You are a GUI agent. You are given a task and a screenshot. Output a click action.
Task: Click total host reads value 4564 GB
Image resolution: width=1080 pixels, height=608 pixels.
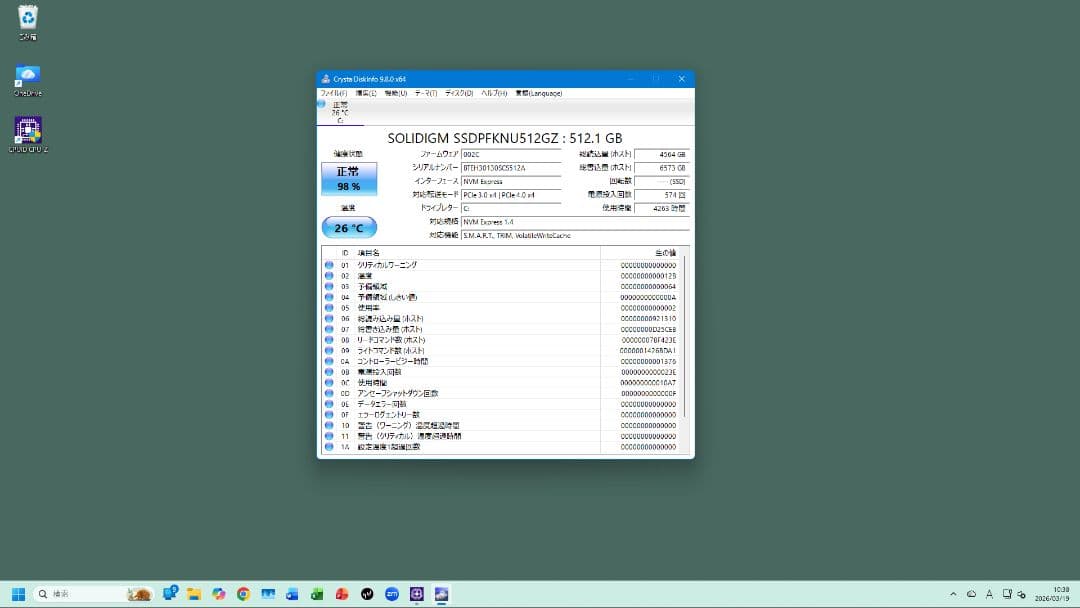pos(661,154)
